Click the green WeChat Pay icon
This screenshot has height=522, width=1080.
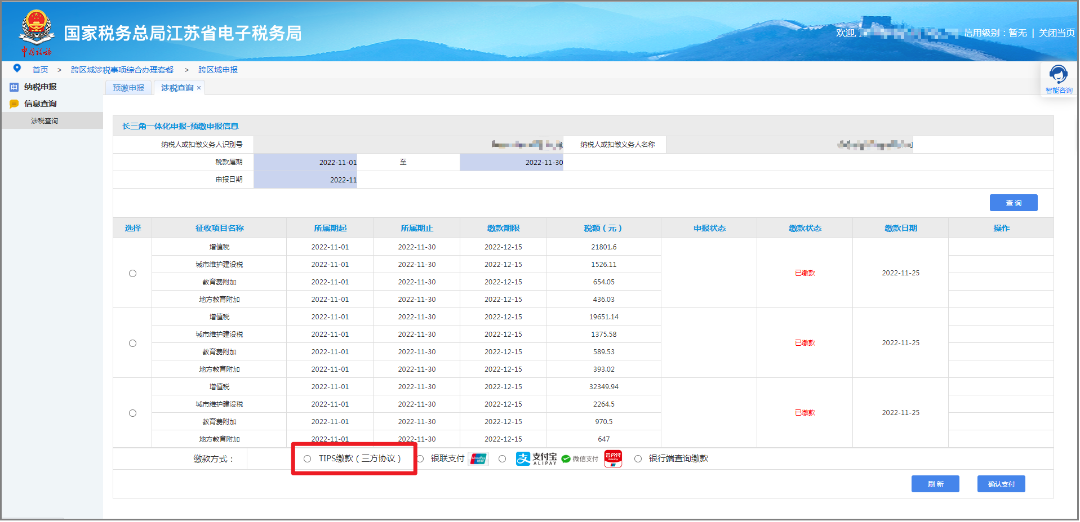coord(566,459)
